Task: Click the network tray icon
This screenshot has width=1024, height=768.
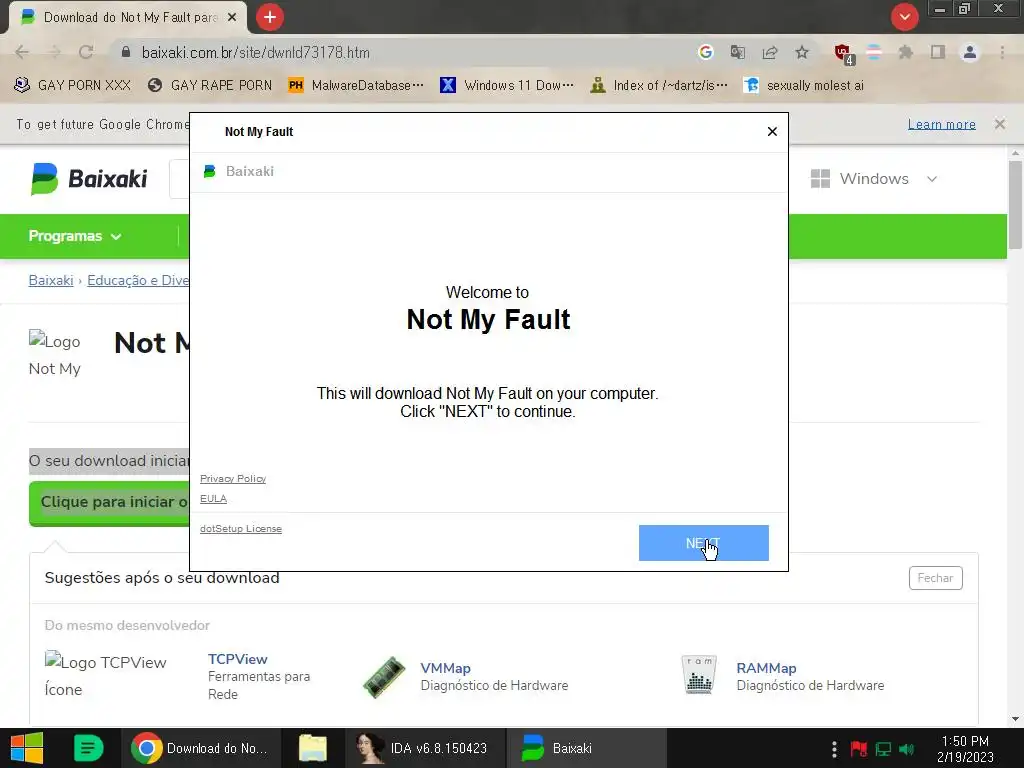Action: [883, 748]
